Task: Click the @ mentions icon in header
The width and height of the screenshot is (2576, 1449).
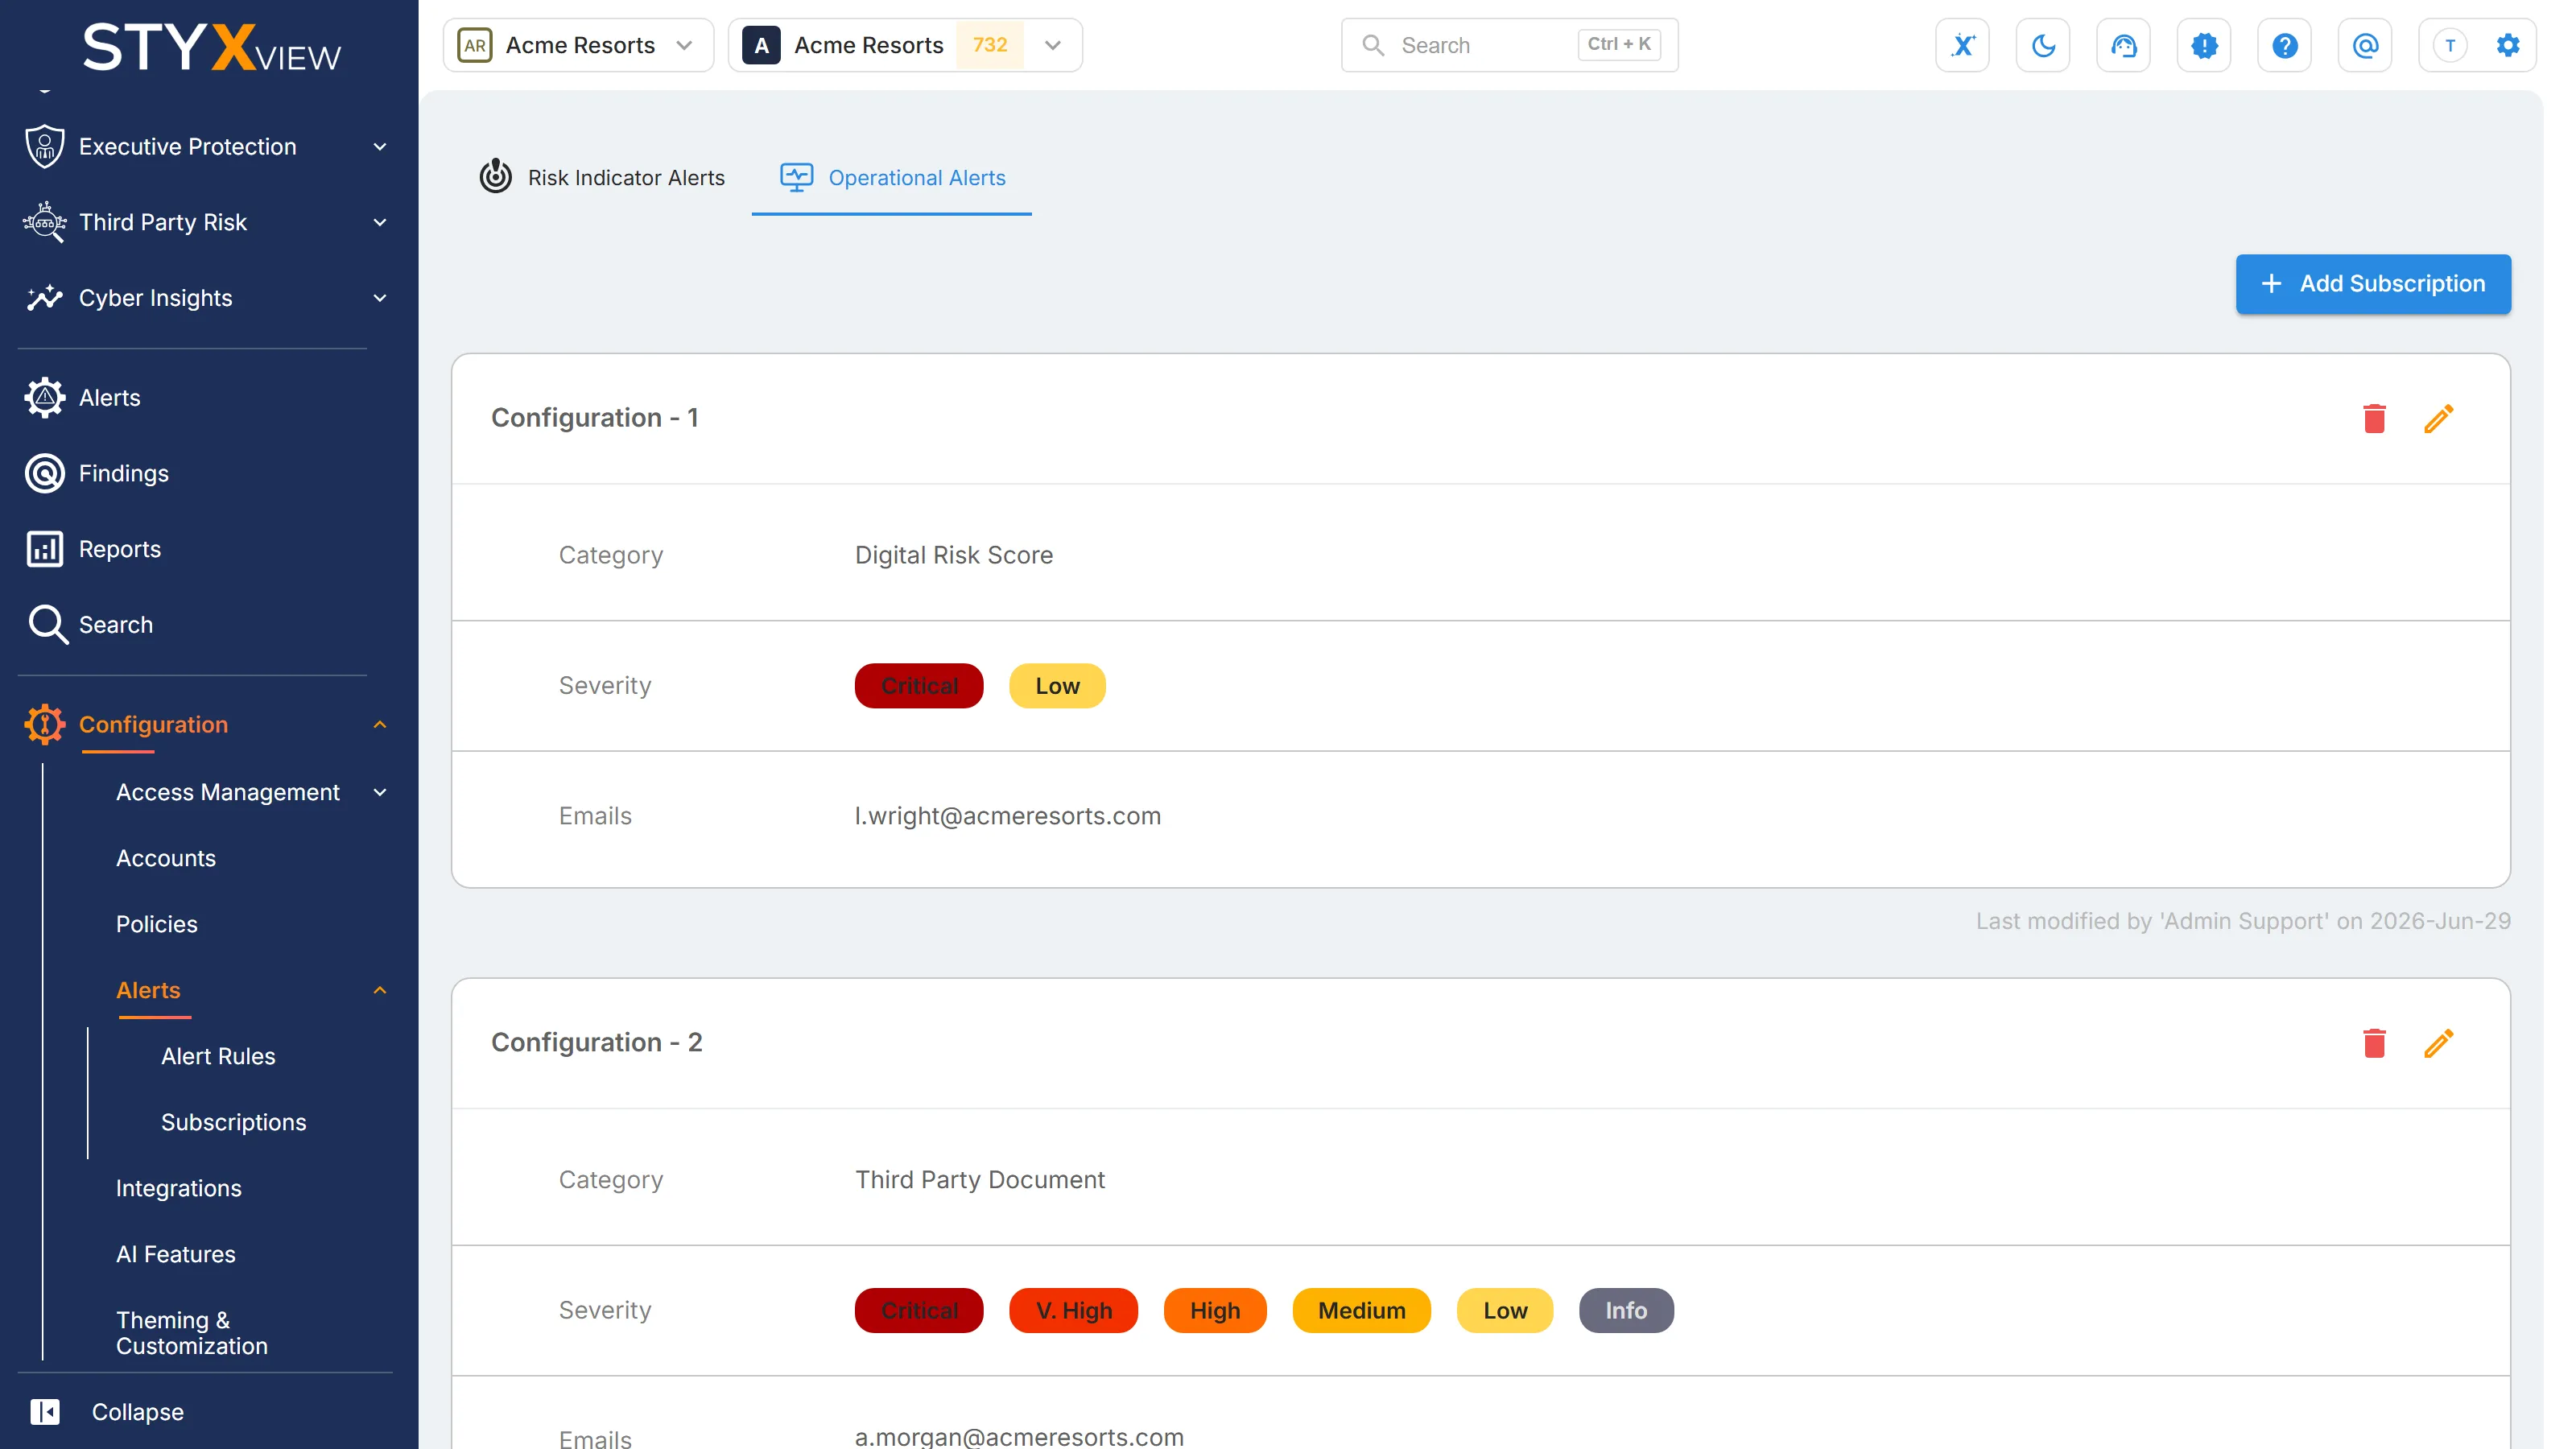Action: (x=2365, y=45)
